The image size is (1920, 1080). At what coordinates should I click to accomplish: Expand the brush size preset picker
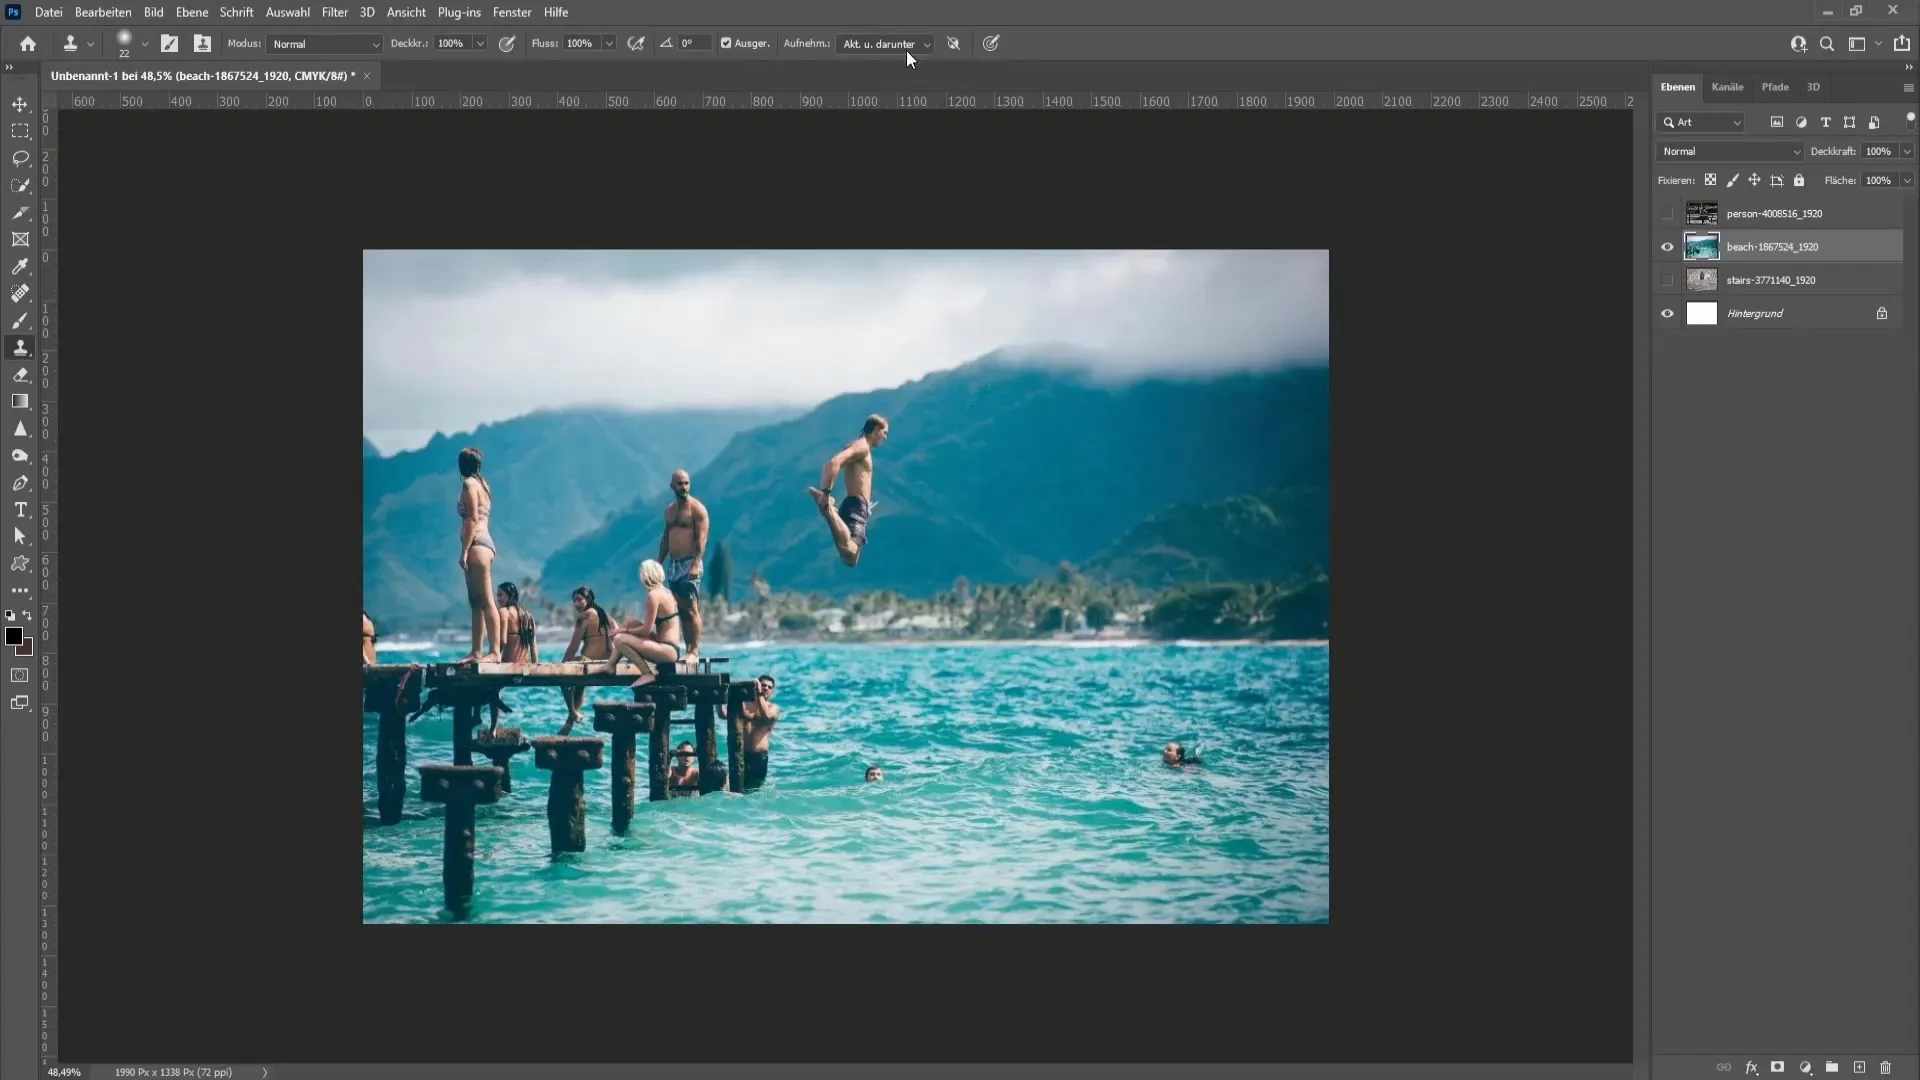(142, 46)
